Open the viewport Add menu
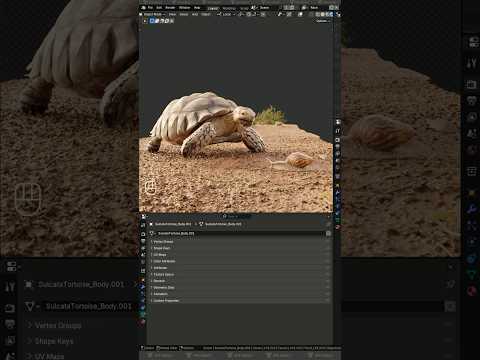Viewport: 480px width, 360px height. tap(195, 14)
